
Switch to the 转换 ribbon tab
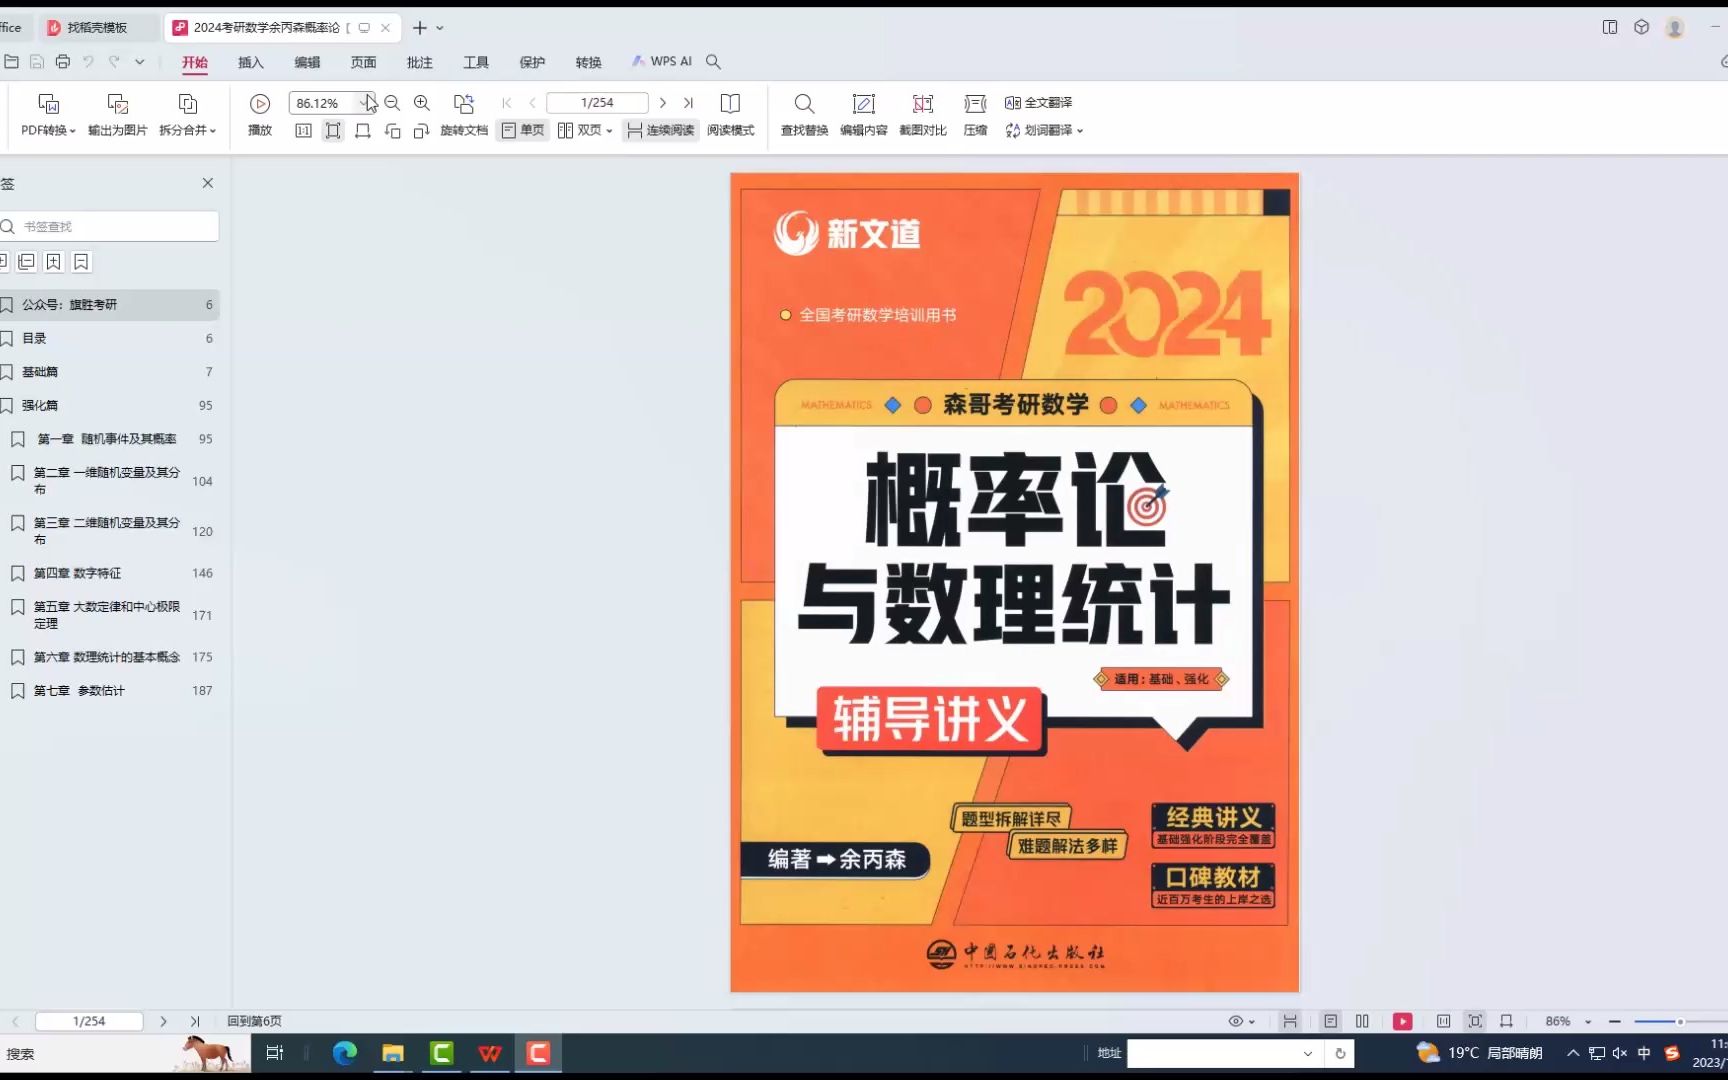point(588,62)
